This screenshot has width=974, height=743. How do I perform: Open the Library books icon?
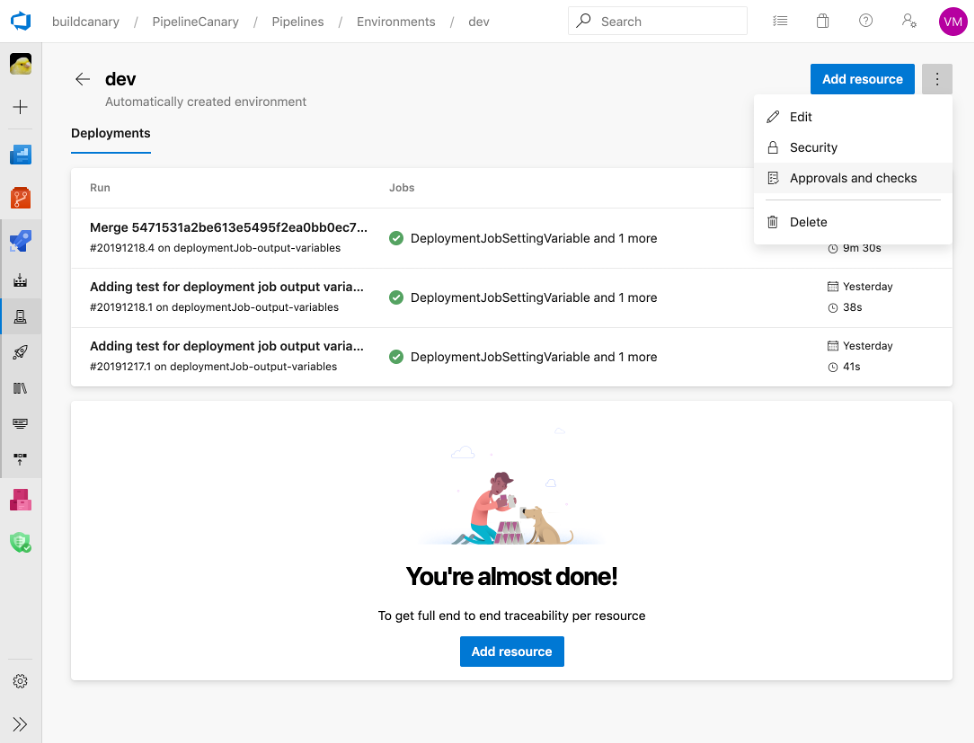[20, 388]
